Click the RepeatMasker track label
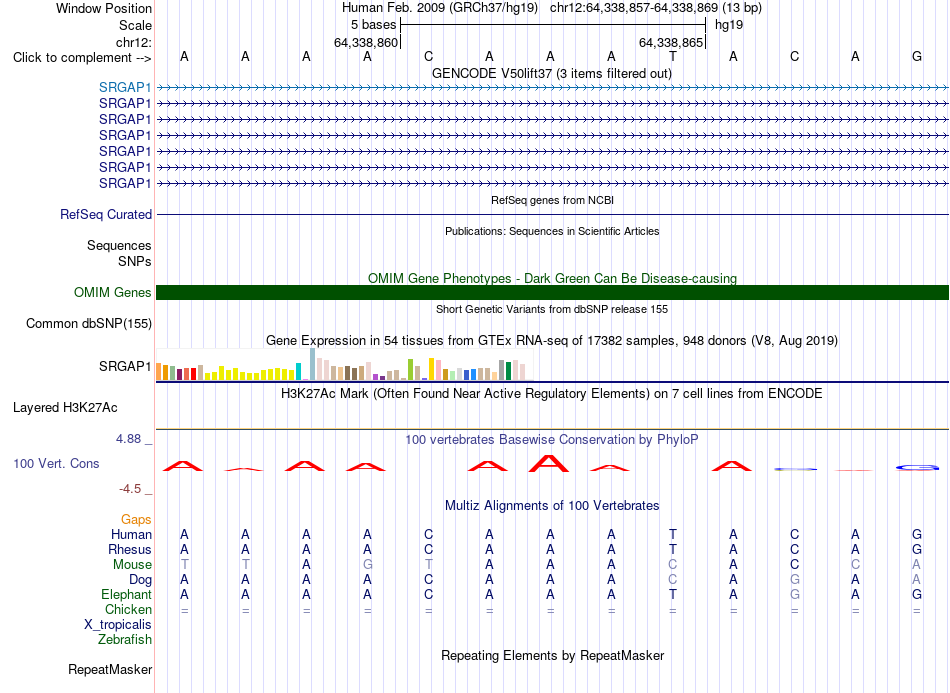 [x=110, y=669]
